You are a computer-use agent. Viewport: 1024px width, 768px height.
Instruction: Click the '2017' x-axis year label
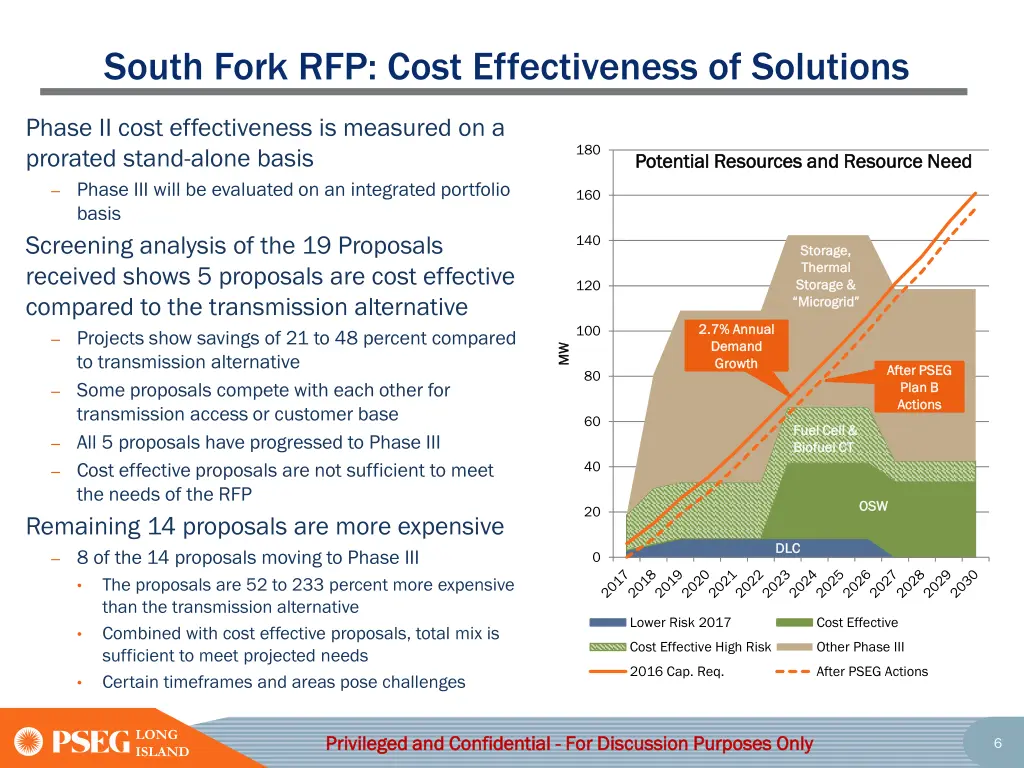[615, 583]
